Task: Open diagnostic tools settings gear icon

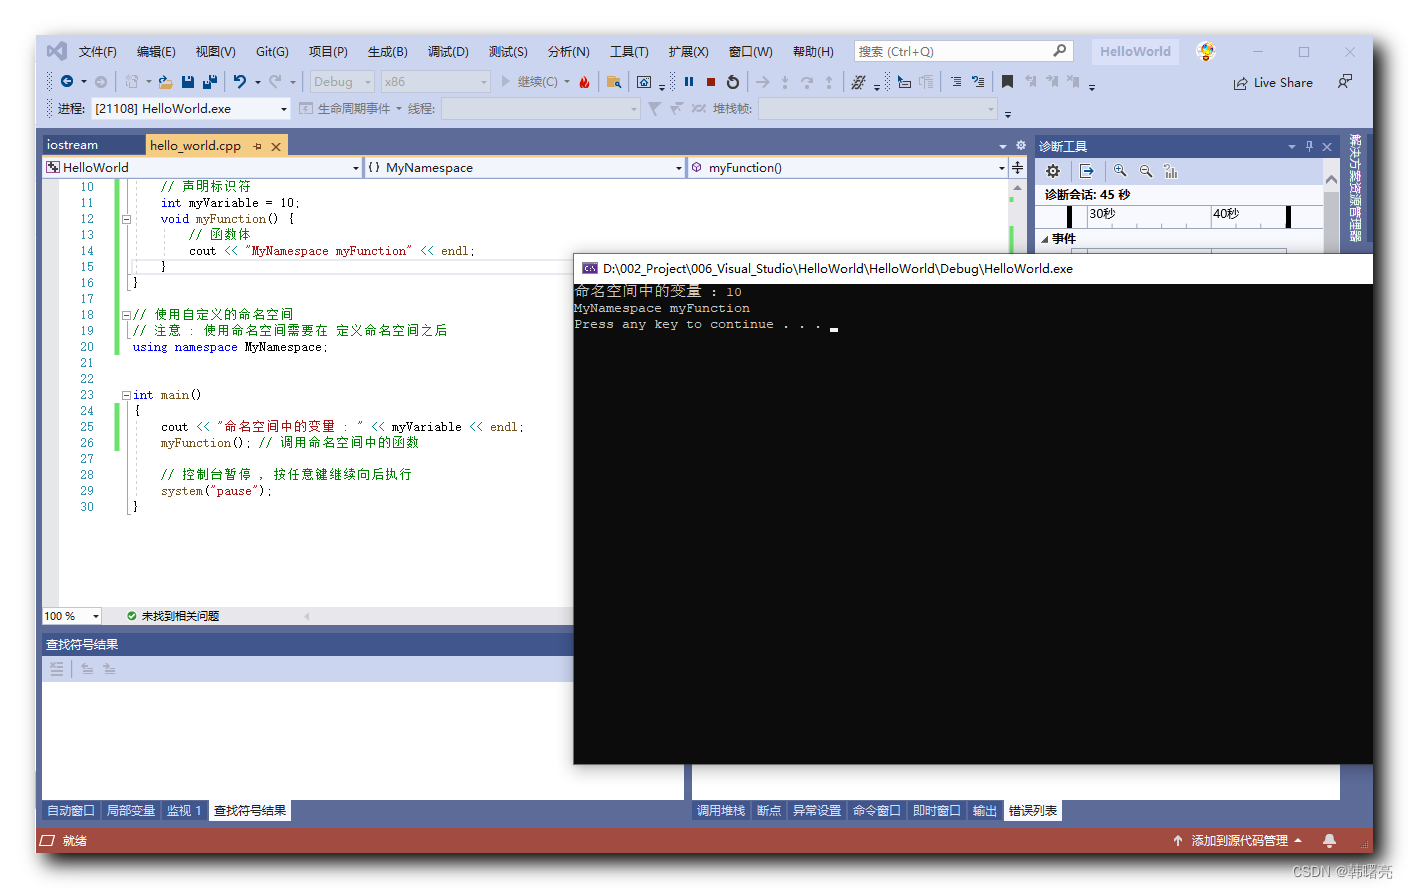Action: coord(1053,171)
